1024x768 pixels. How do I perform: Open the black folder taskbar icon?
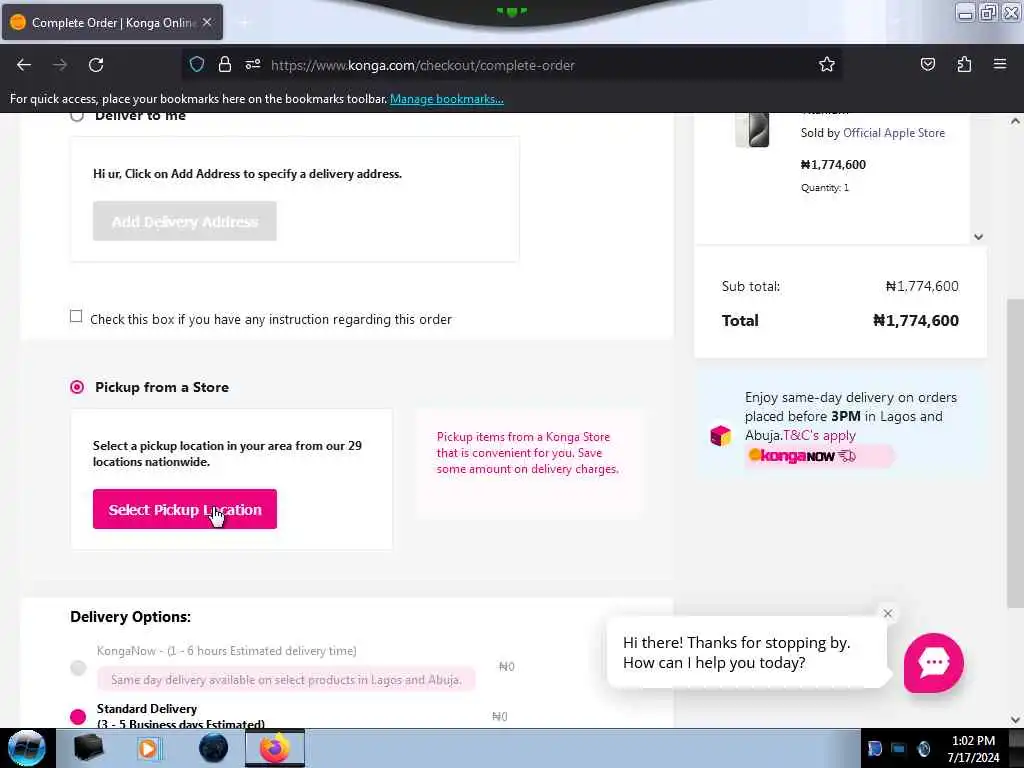[x=89, y=748]
